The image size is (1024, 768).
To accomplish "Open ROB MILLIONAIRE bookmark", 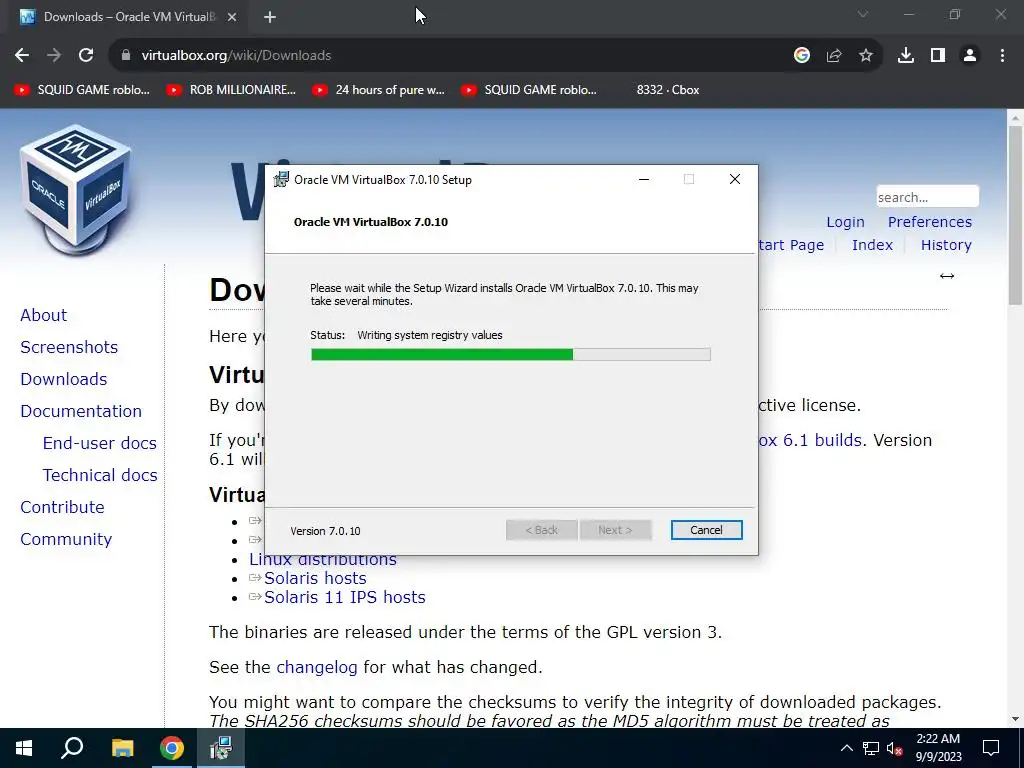I will pyautogui.click(x=231, y=90).
